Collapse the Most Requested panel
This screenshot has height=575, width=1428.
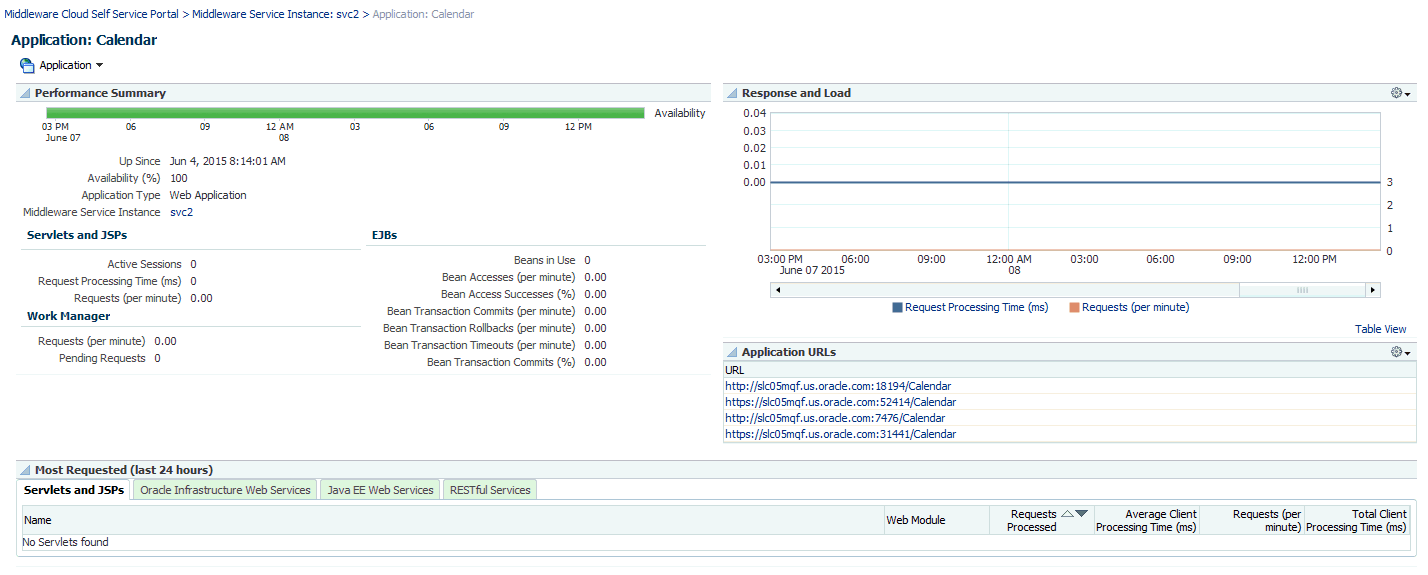click(x=25, y=470)
